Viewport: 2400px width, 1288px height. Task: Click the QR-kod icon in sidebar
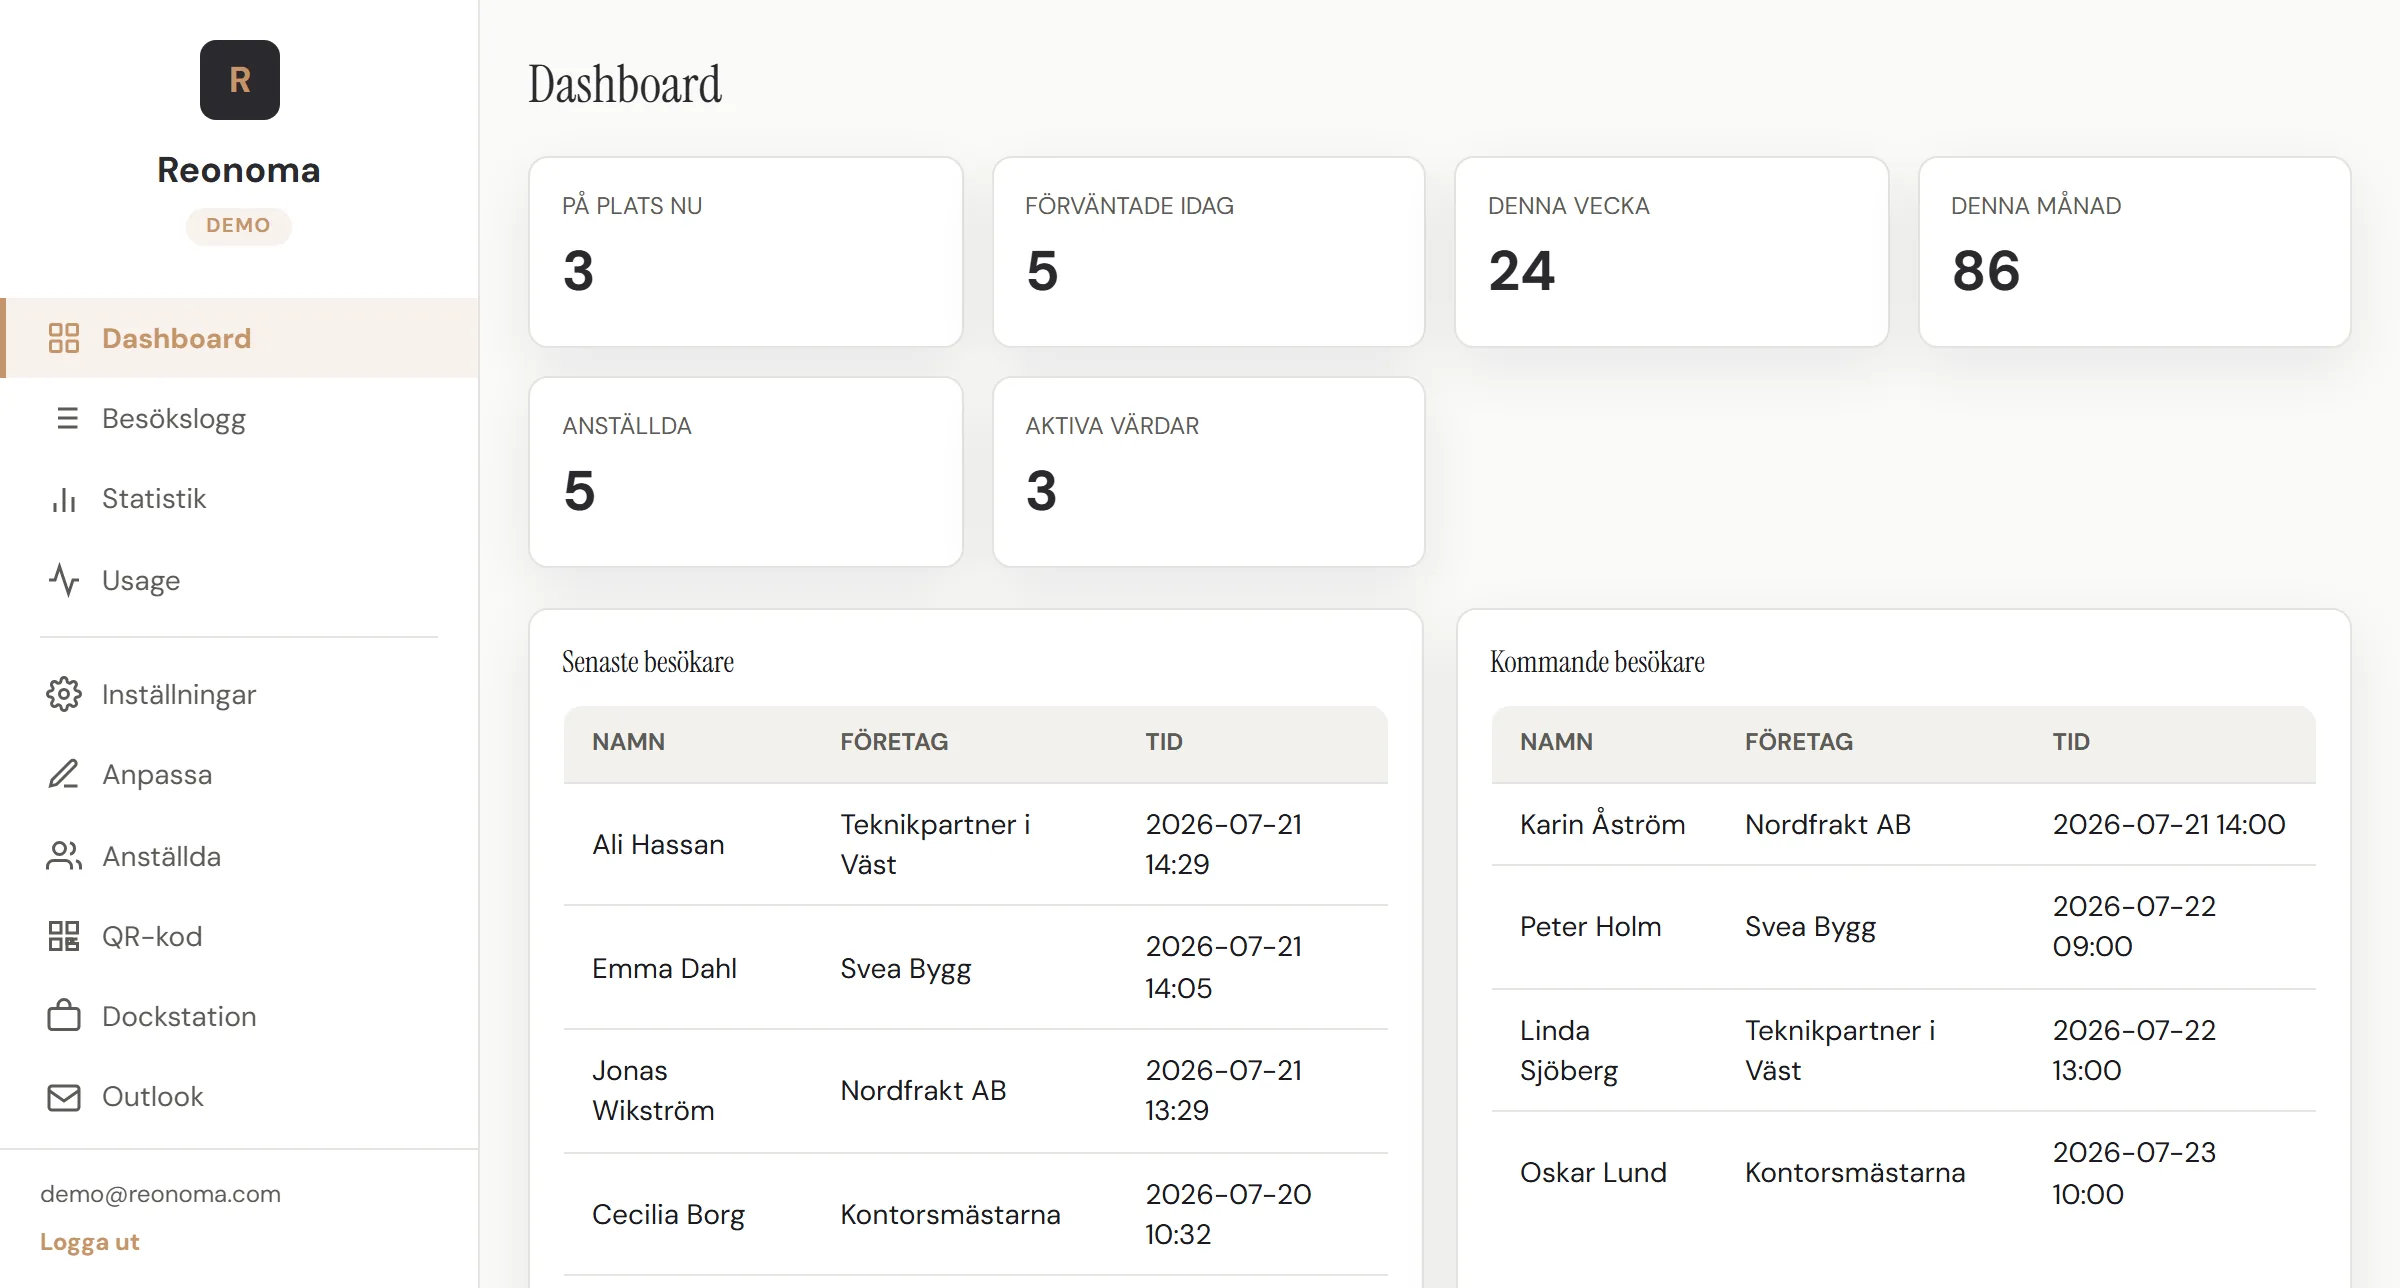tap(64, 936)
